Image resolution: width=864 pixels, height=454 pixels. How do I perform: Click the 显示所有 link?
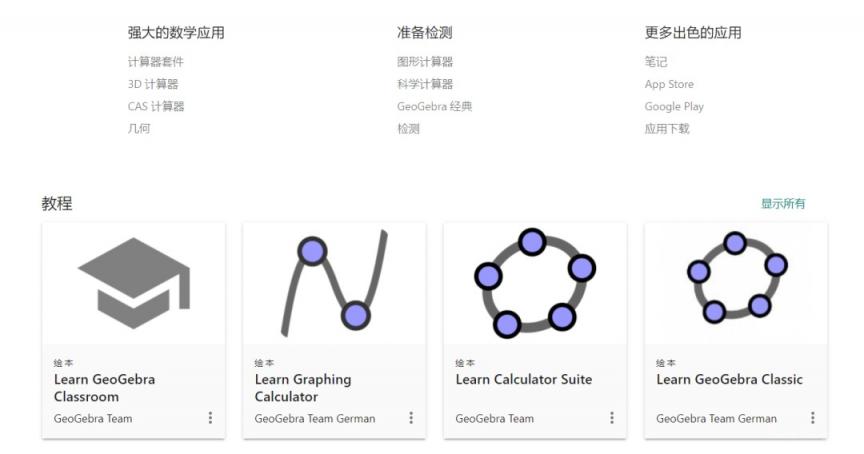(x=783, y=204)
